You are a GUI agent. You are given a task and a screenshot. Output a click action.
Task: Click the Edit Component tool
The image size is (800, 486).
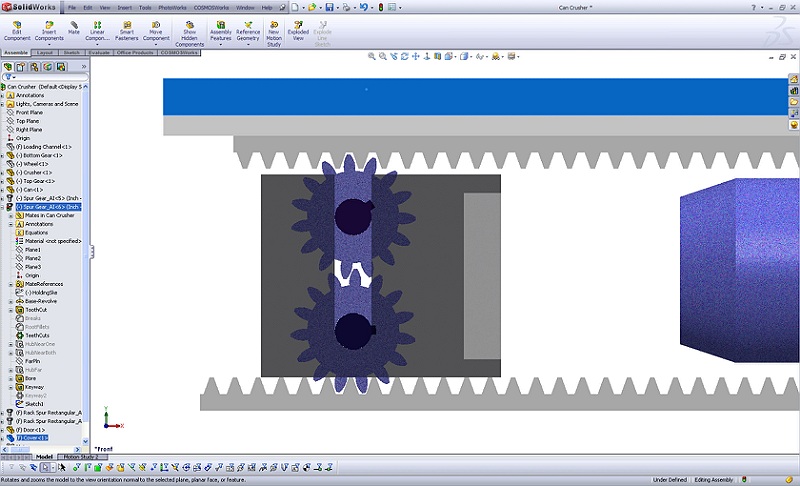tap(19, 31)
